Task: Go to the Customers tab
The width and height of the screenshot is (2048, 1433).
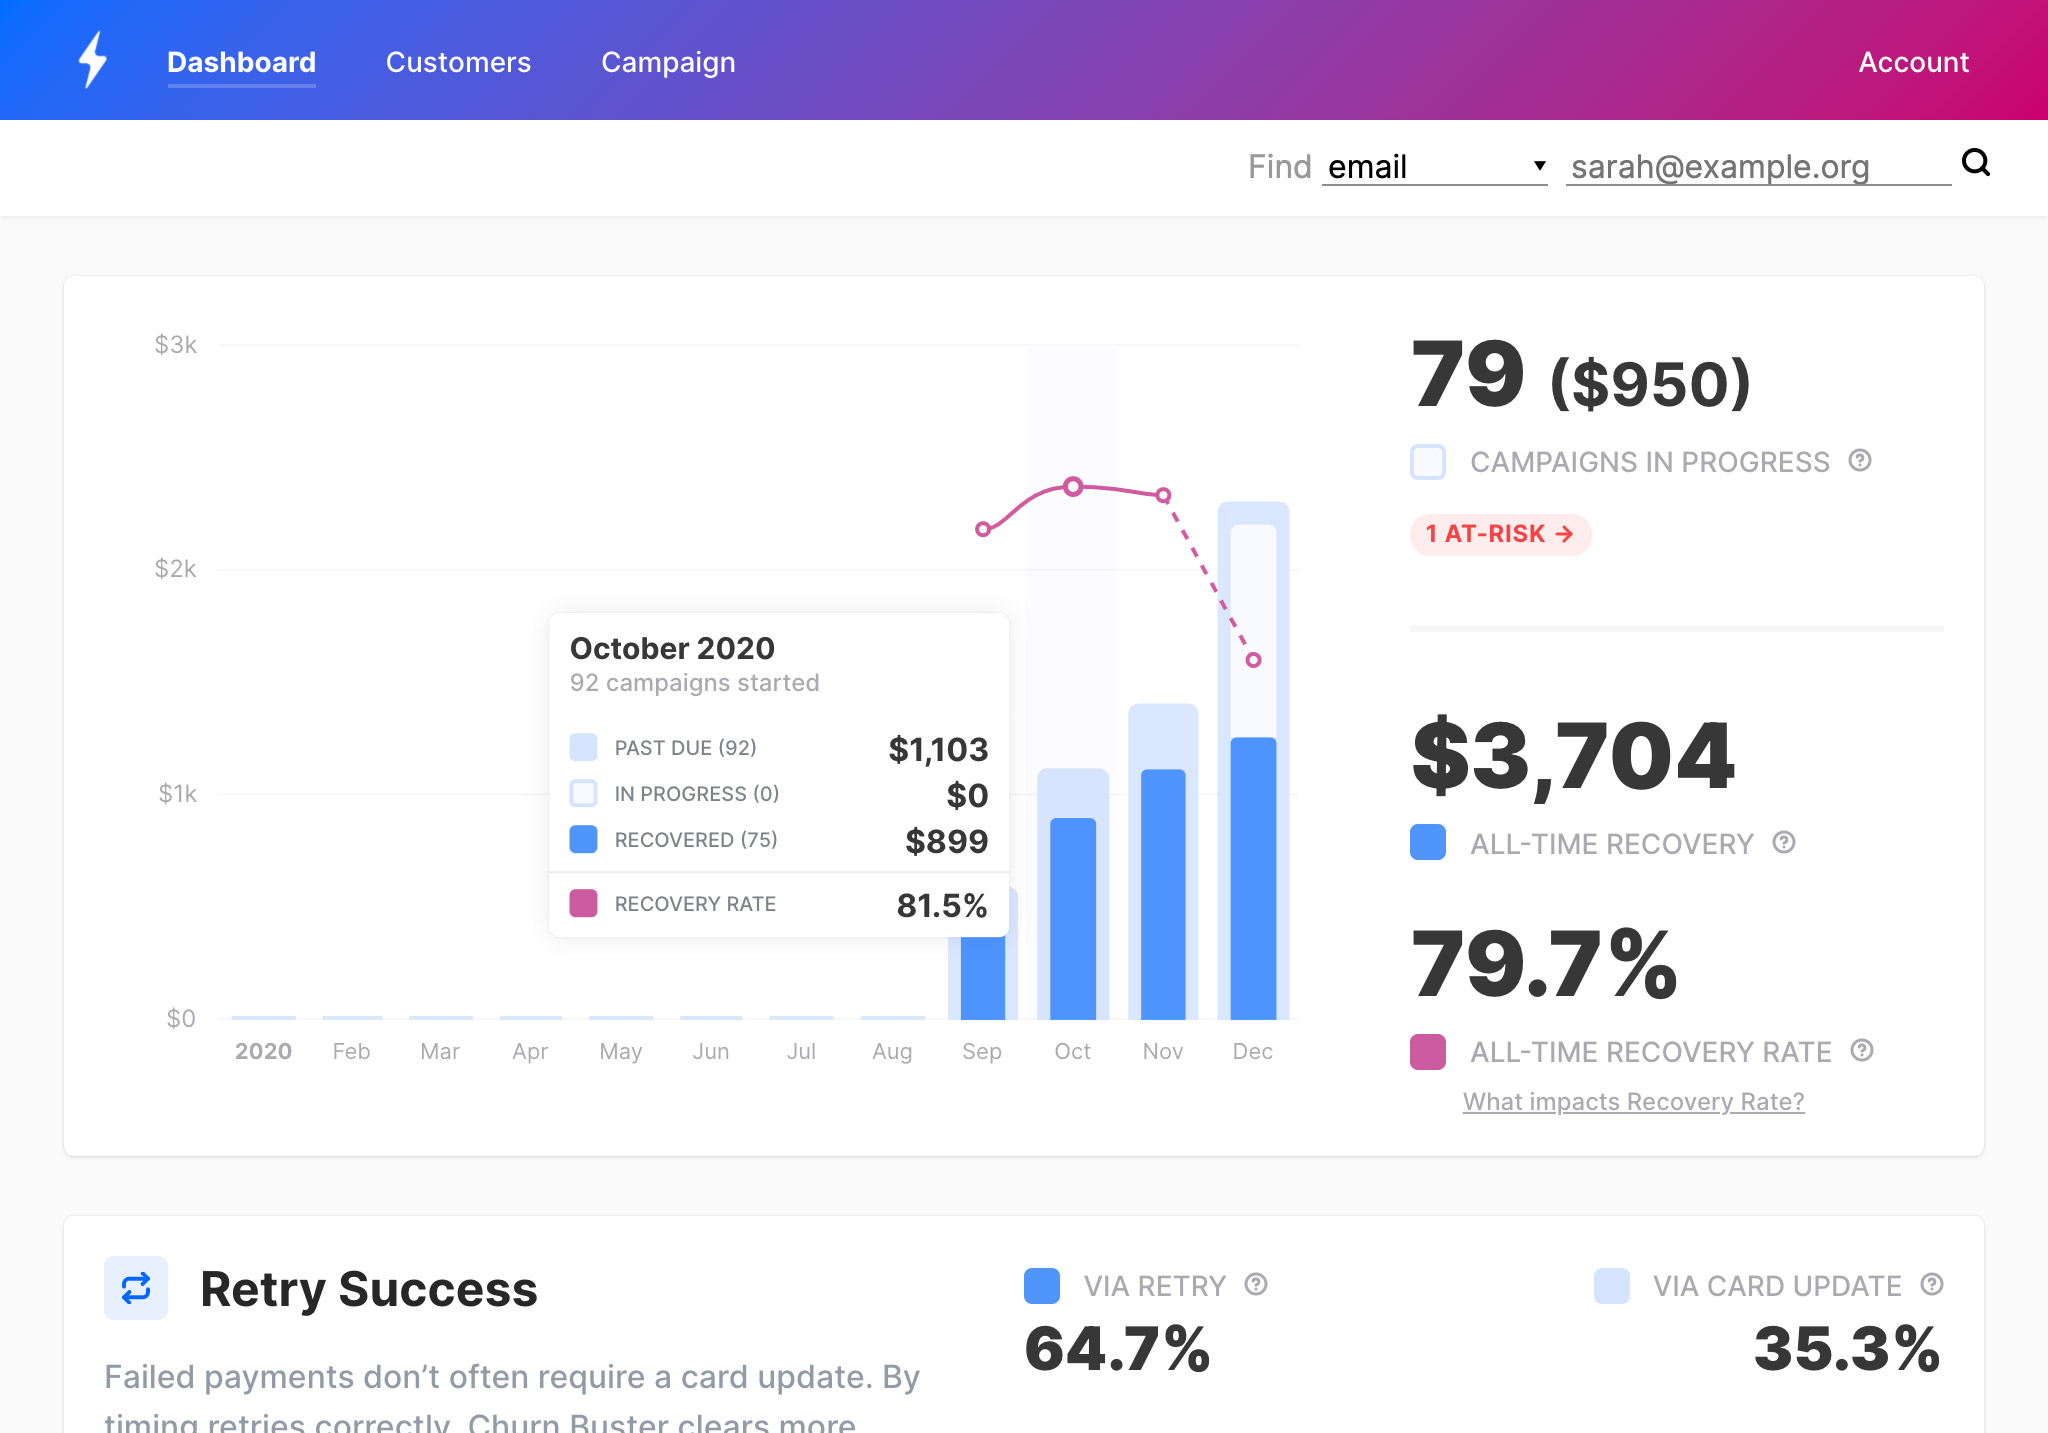Action: pyautogui.click(x=458, y=62)
